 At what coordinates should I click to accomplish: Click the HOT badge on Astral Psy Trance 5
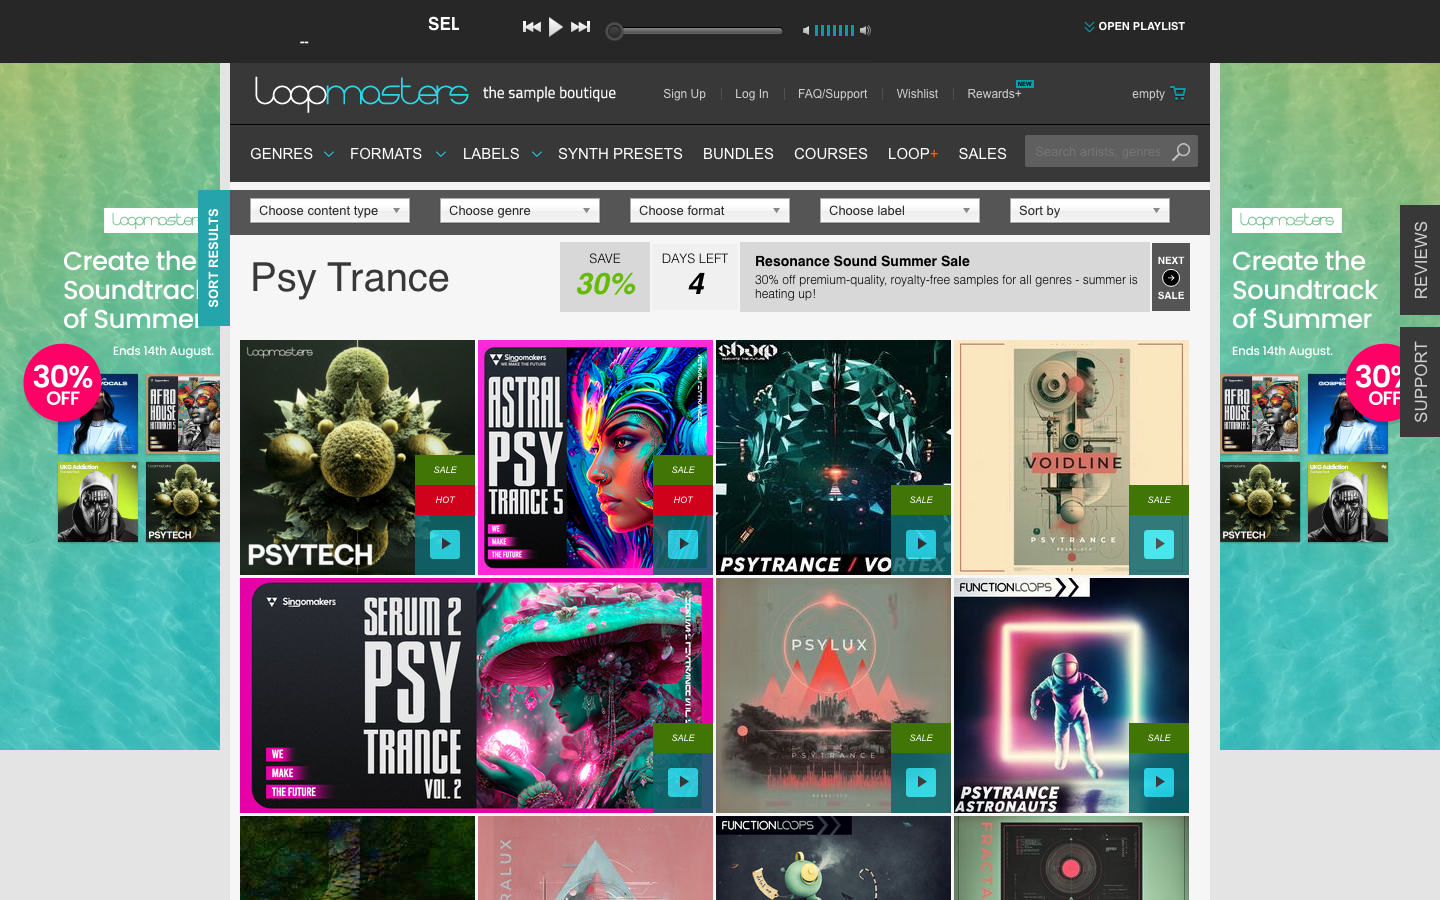683,500
